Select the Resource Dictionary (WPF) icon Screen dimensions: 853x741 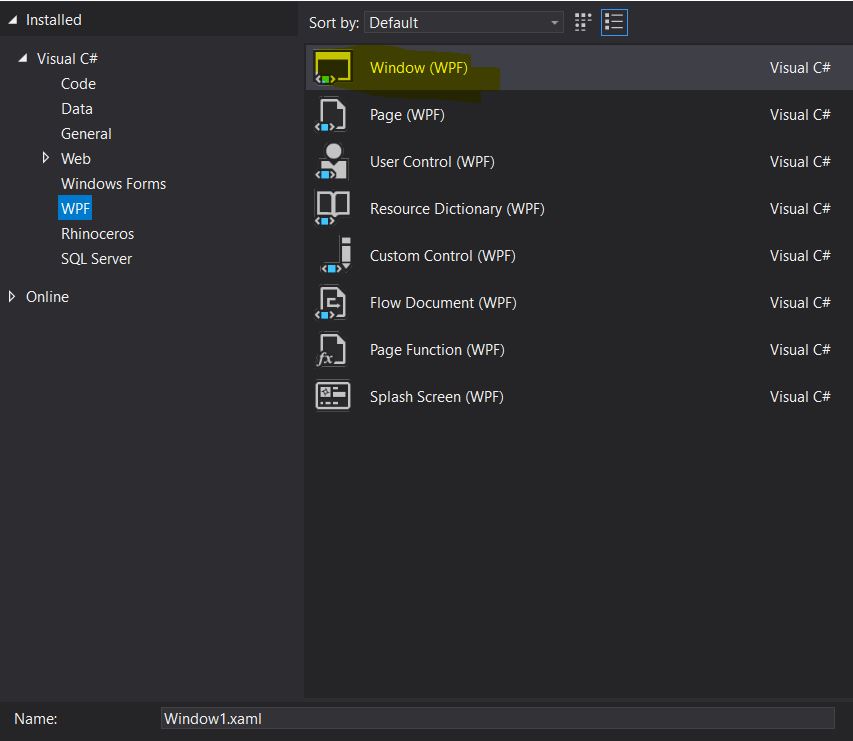[331, 208]
